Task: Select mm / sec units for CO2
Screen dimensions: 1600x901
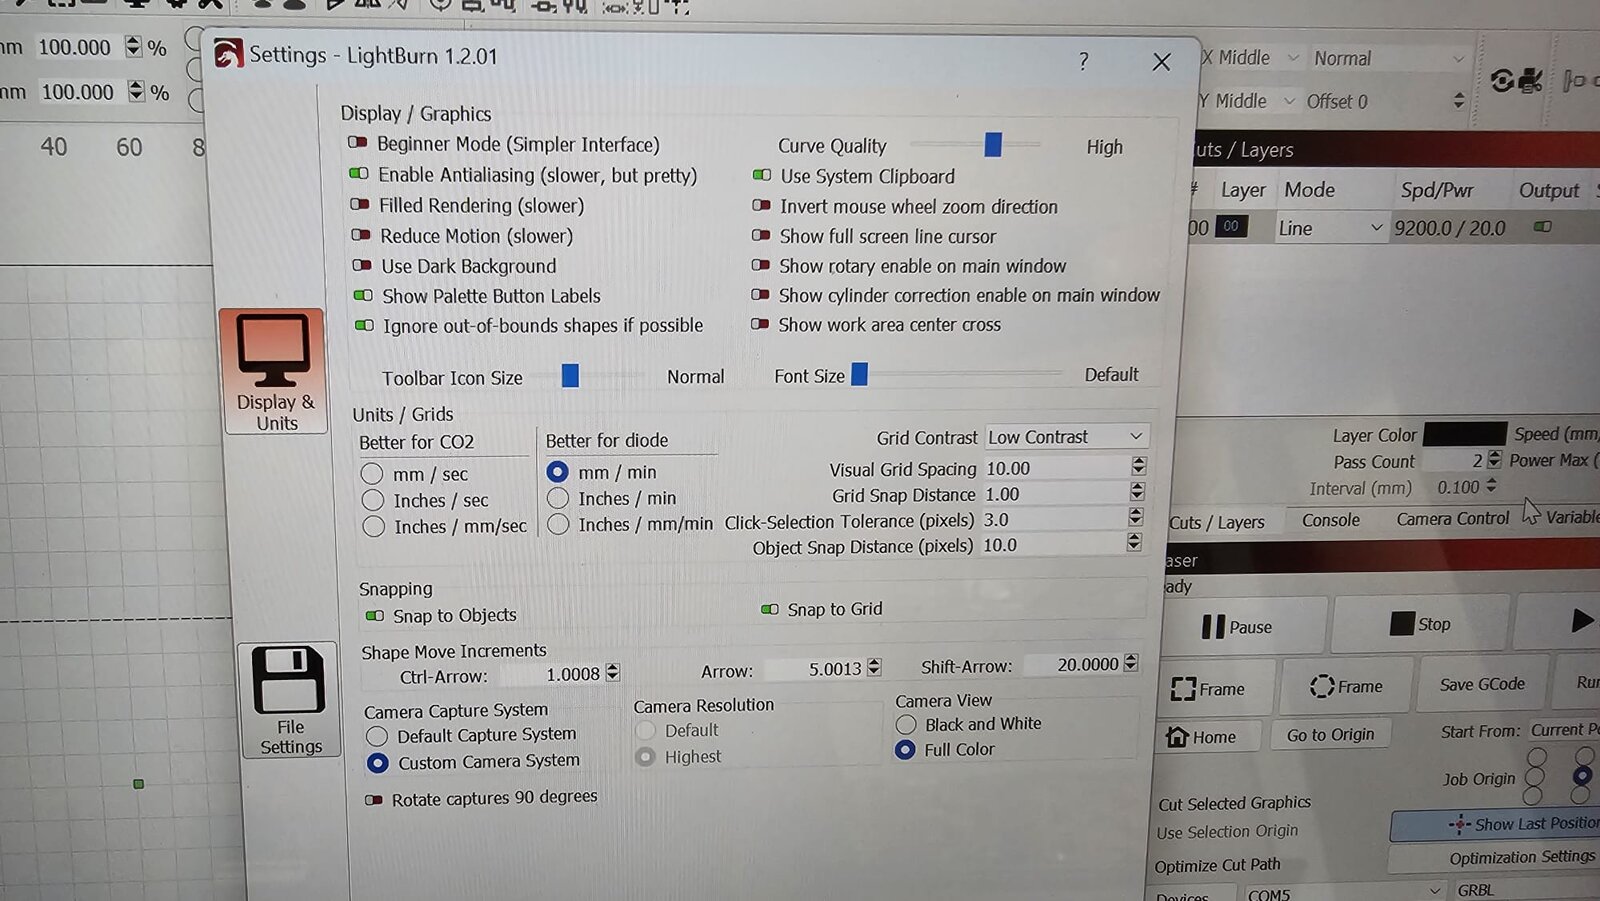Action: tap(372, 473)
